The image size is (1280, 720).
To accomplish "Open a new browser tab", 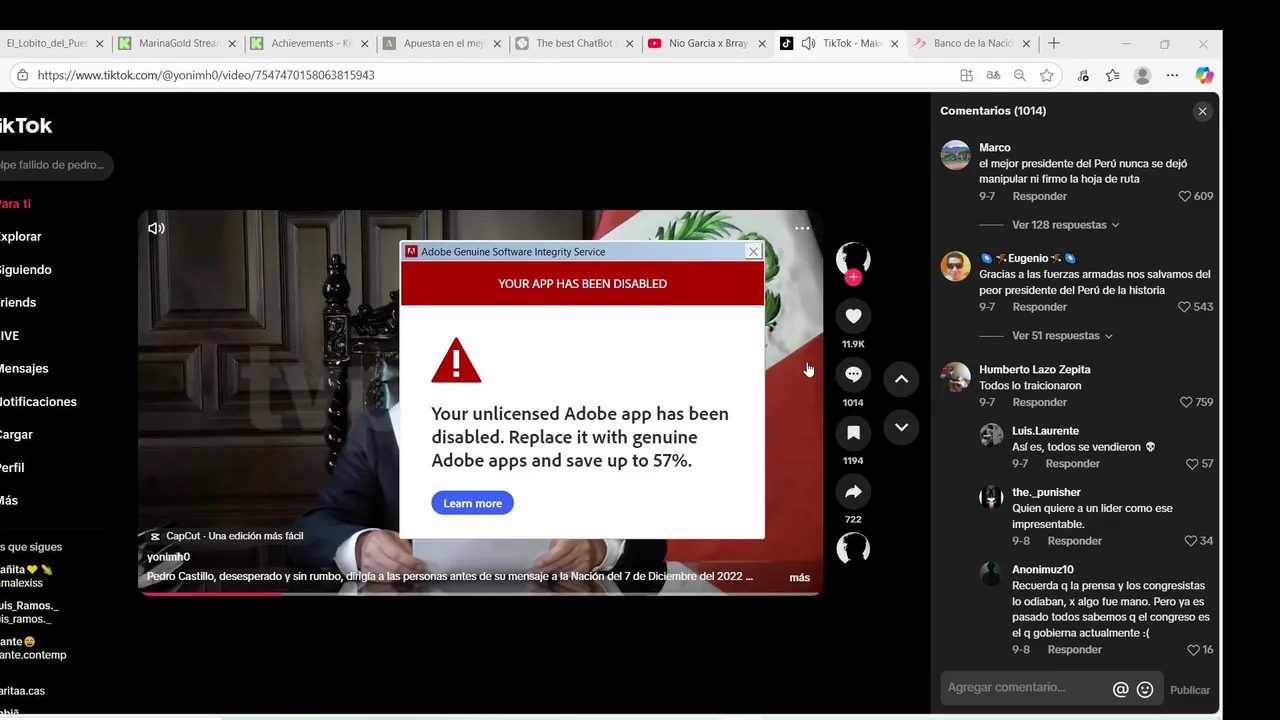I will (1053, 44).
